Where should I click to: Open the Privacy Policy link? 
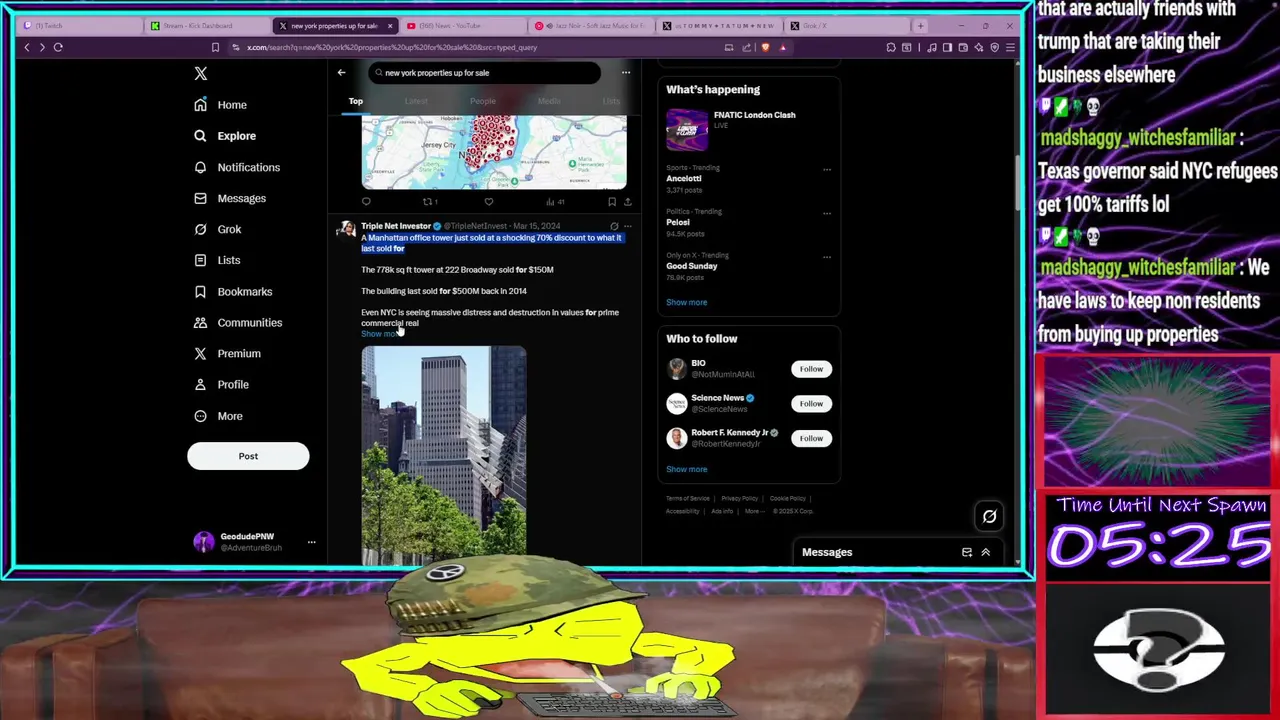(739, 498)
